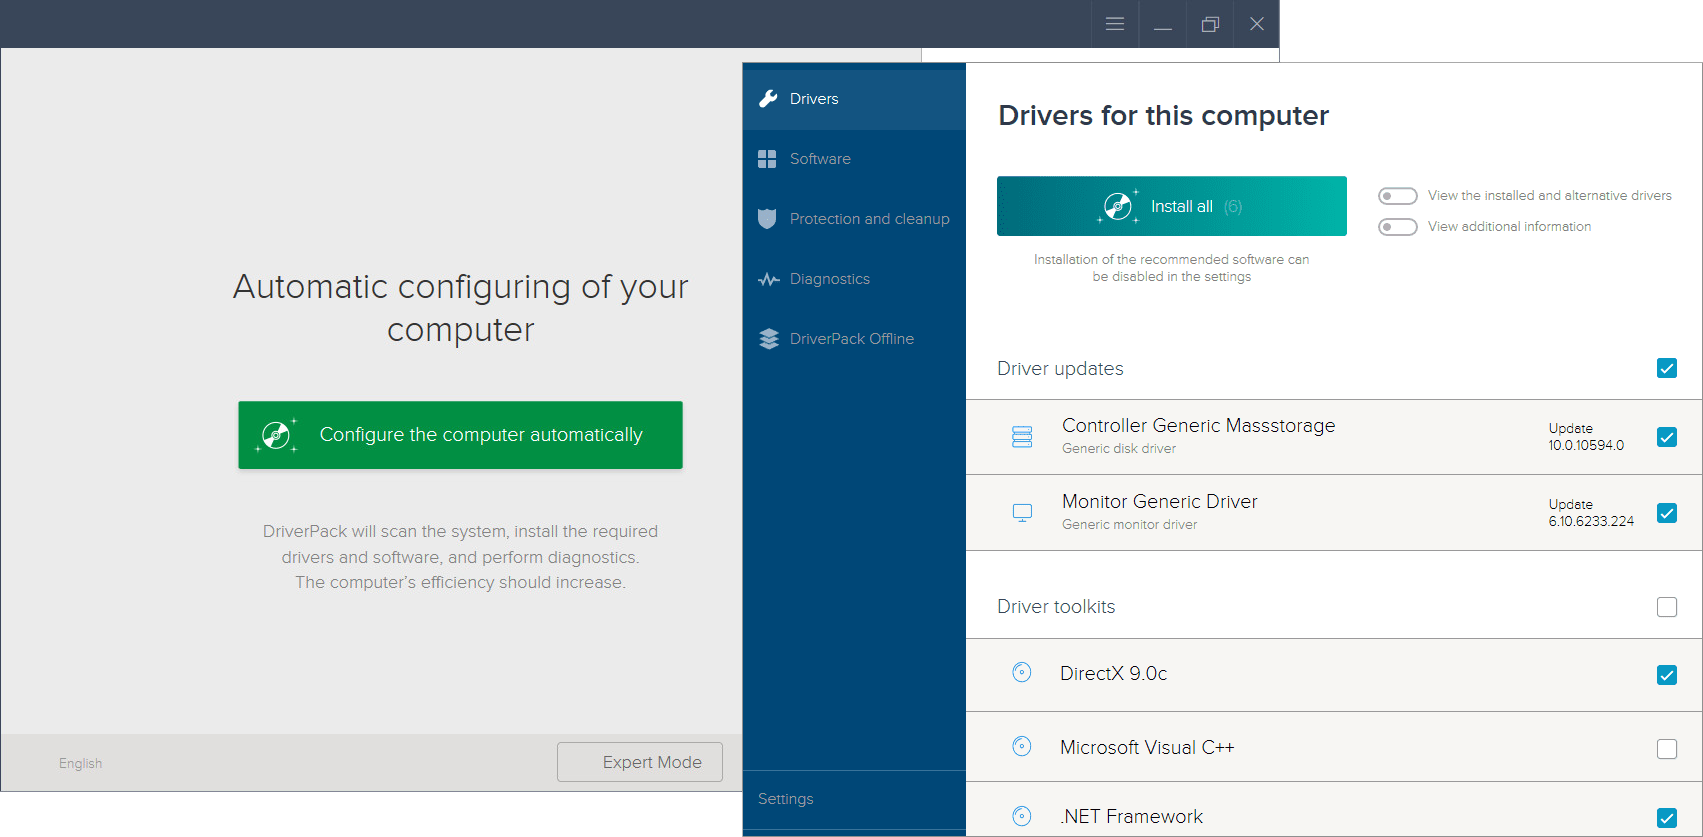Uncheck the .NET Framework checkbox
The height and width of the screenshot is (837, 1703).
tap(1667, 818)
